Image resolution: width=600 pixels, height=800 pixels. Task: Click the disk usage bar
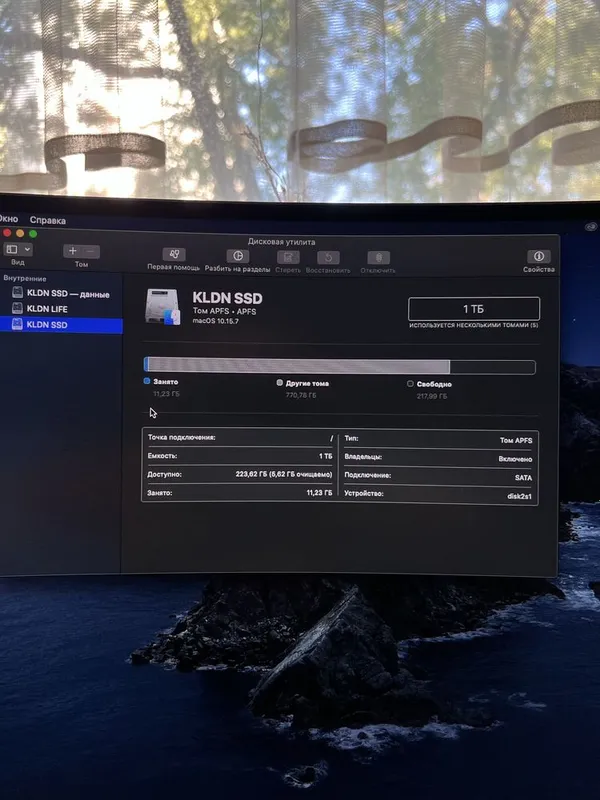(340, 366)
